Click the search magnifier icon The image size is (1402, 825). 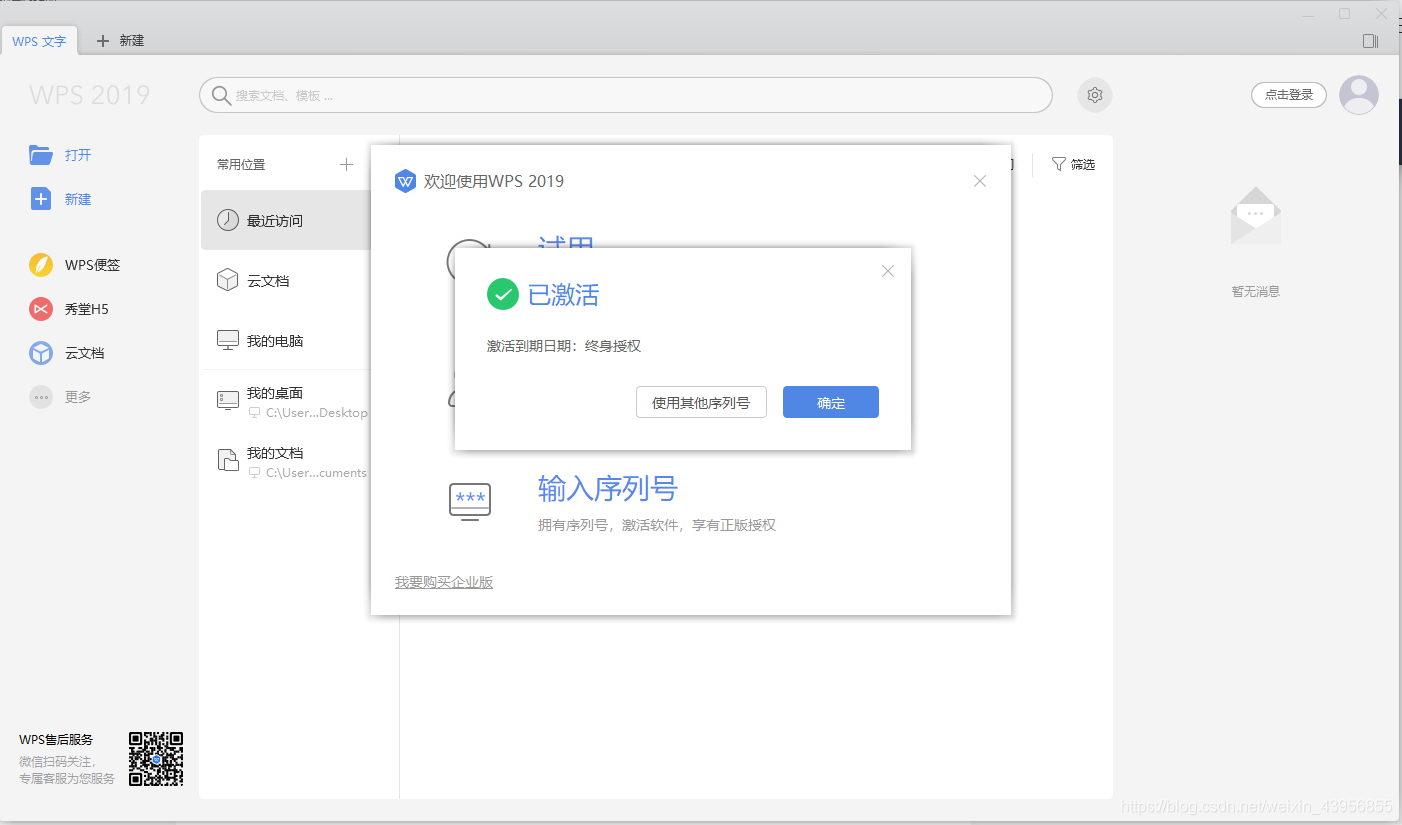pos(221,96)
